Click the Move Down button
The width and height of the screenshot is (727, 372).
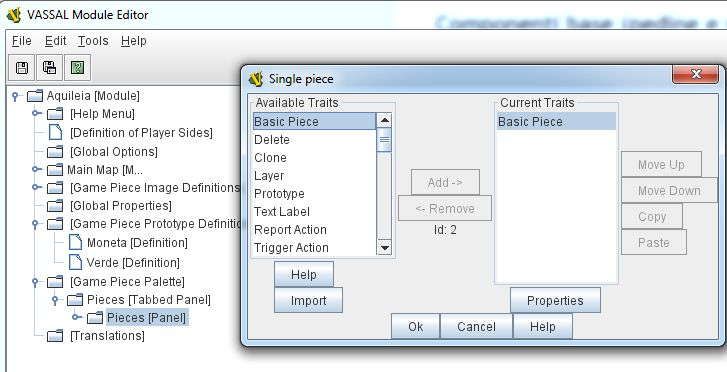click(x=669, y=190)
